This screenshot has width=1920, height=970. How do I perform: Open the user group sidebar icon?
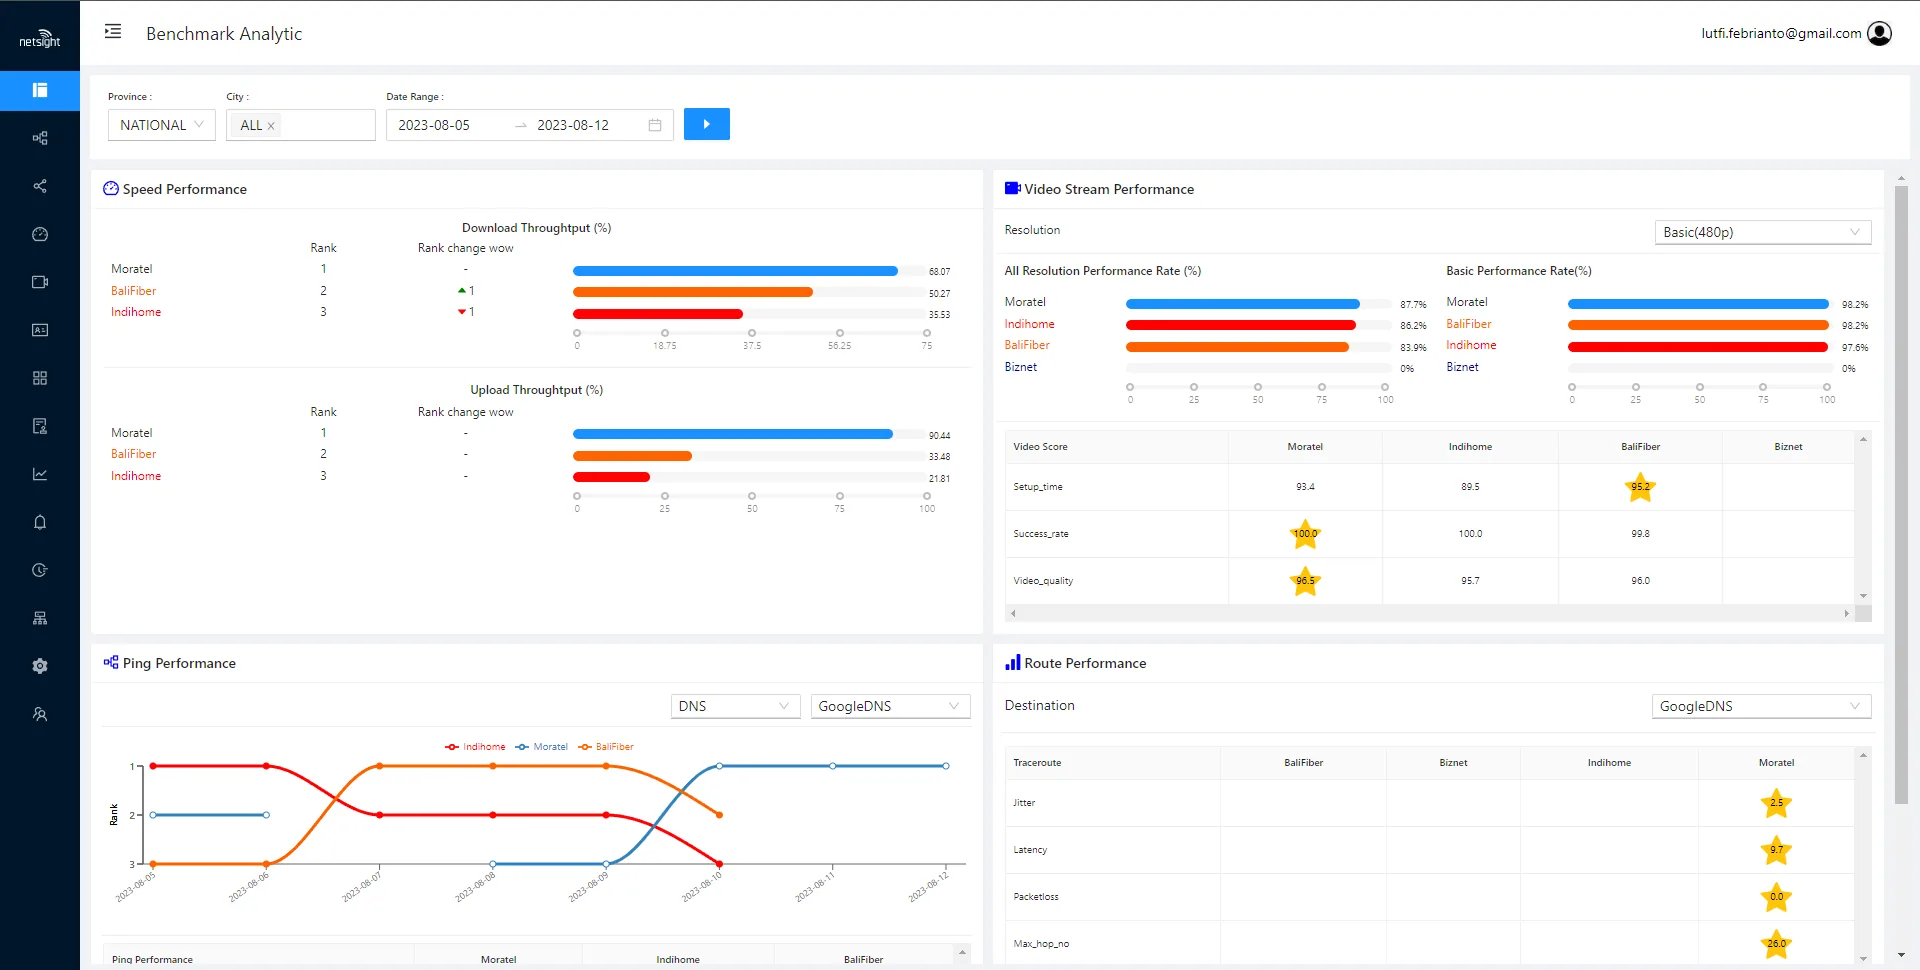[40, 714]
